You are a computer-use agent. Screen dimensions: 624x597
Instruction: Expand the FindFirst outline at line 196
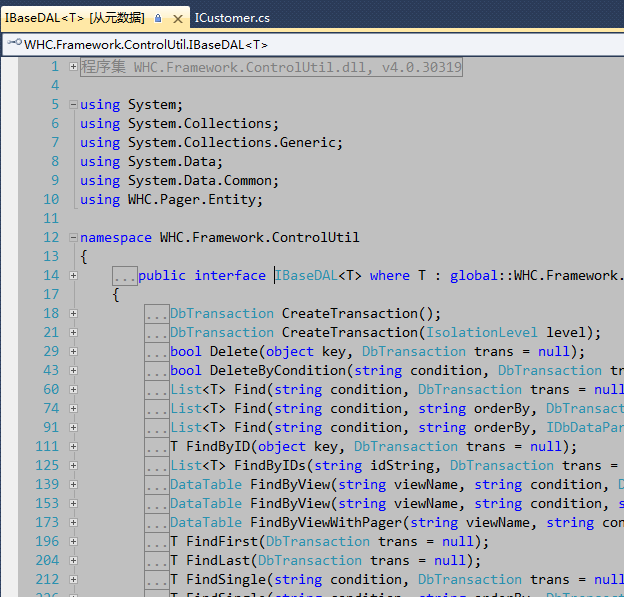(73, 541)
